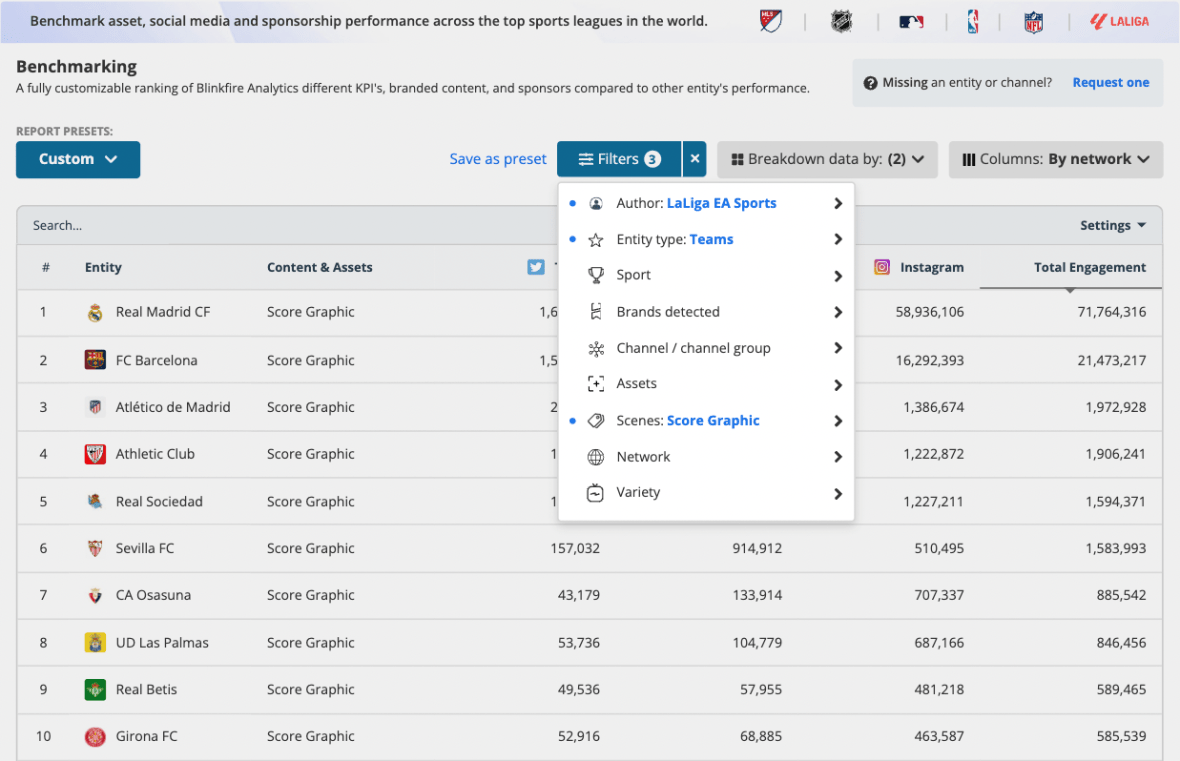Click the Request one link
This screenshot has height=761, width=1180.
pos(1110,83)
